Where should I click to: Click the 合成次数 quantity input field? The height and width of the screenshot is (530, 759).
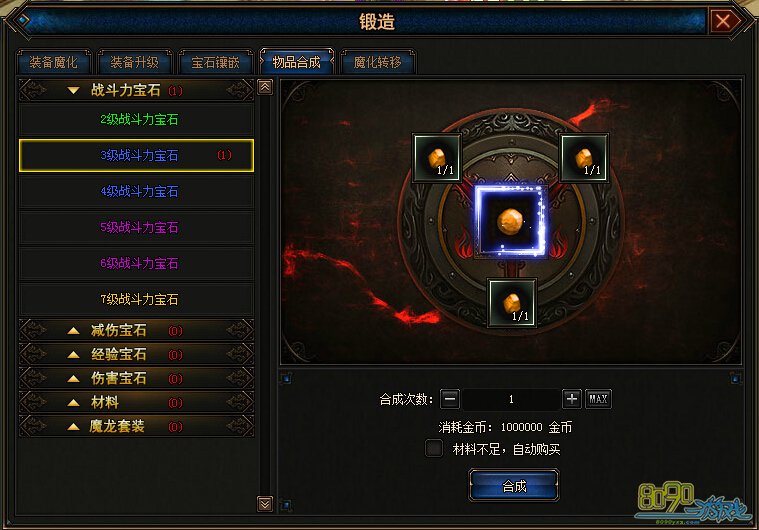click(x=511, y=399)
